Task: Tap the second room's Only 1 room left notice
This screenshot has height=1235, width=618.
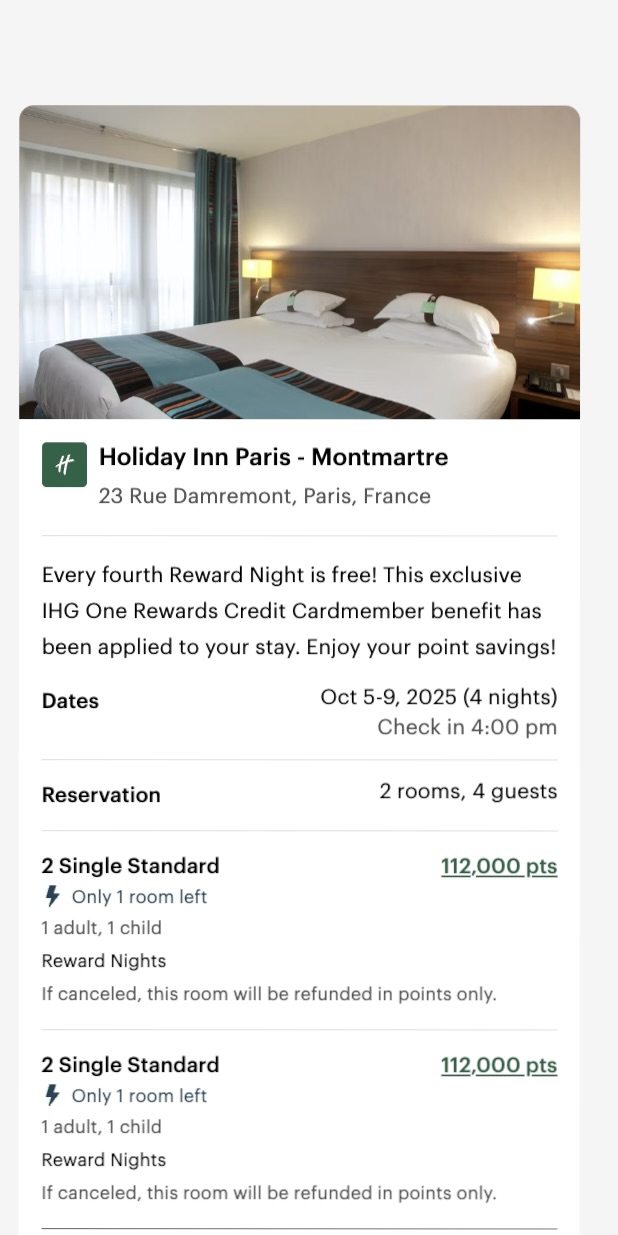Action: [x=139, y=1096]
